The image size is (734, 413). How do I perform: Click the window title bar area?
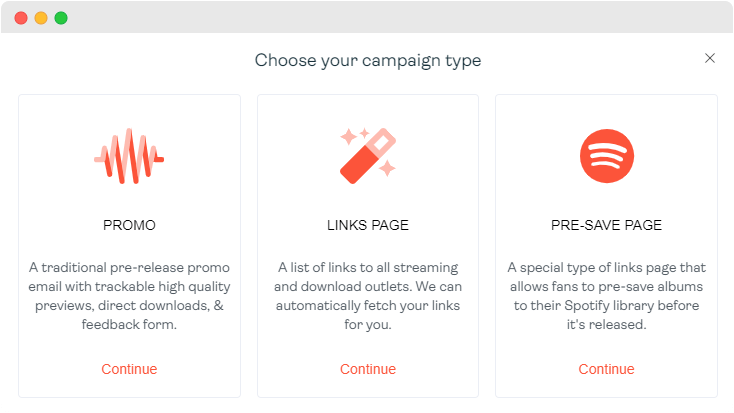(x=374, y=17)
